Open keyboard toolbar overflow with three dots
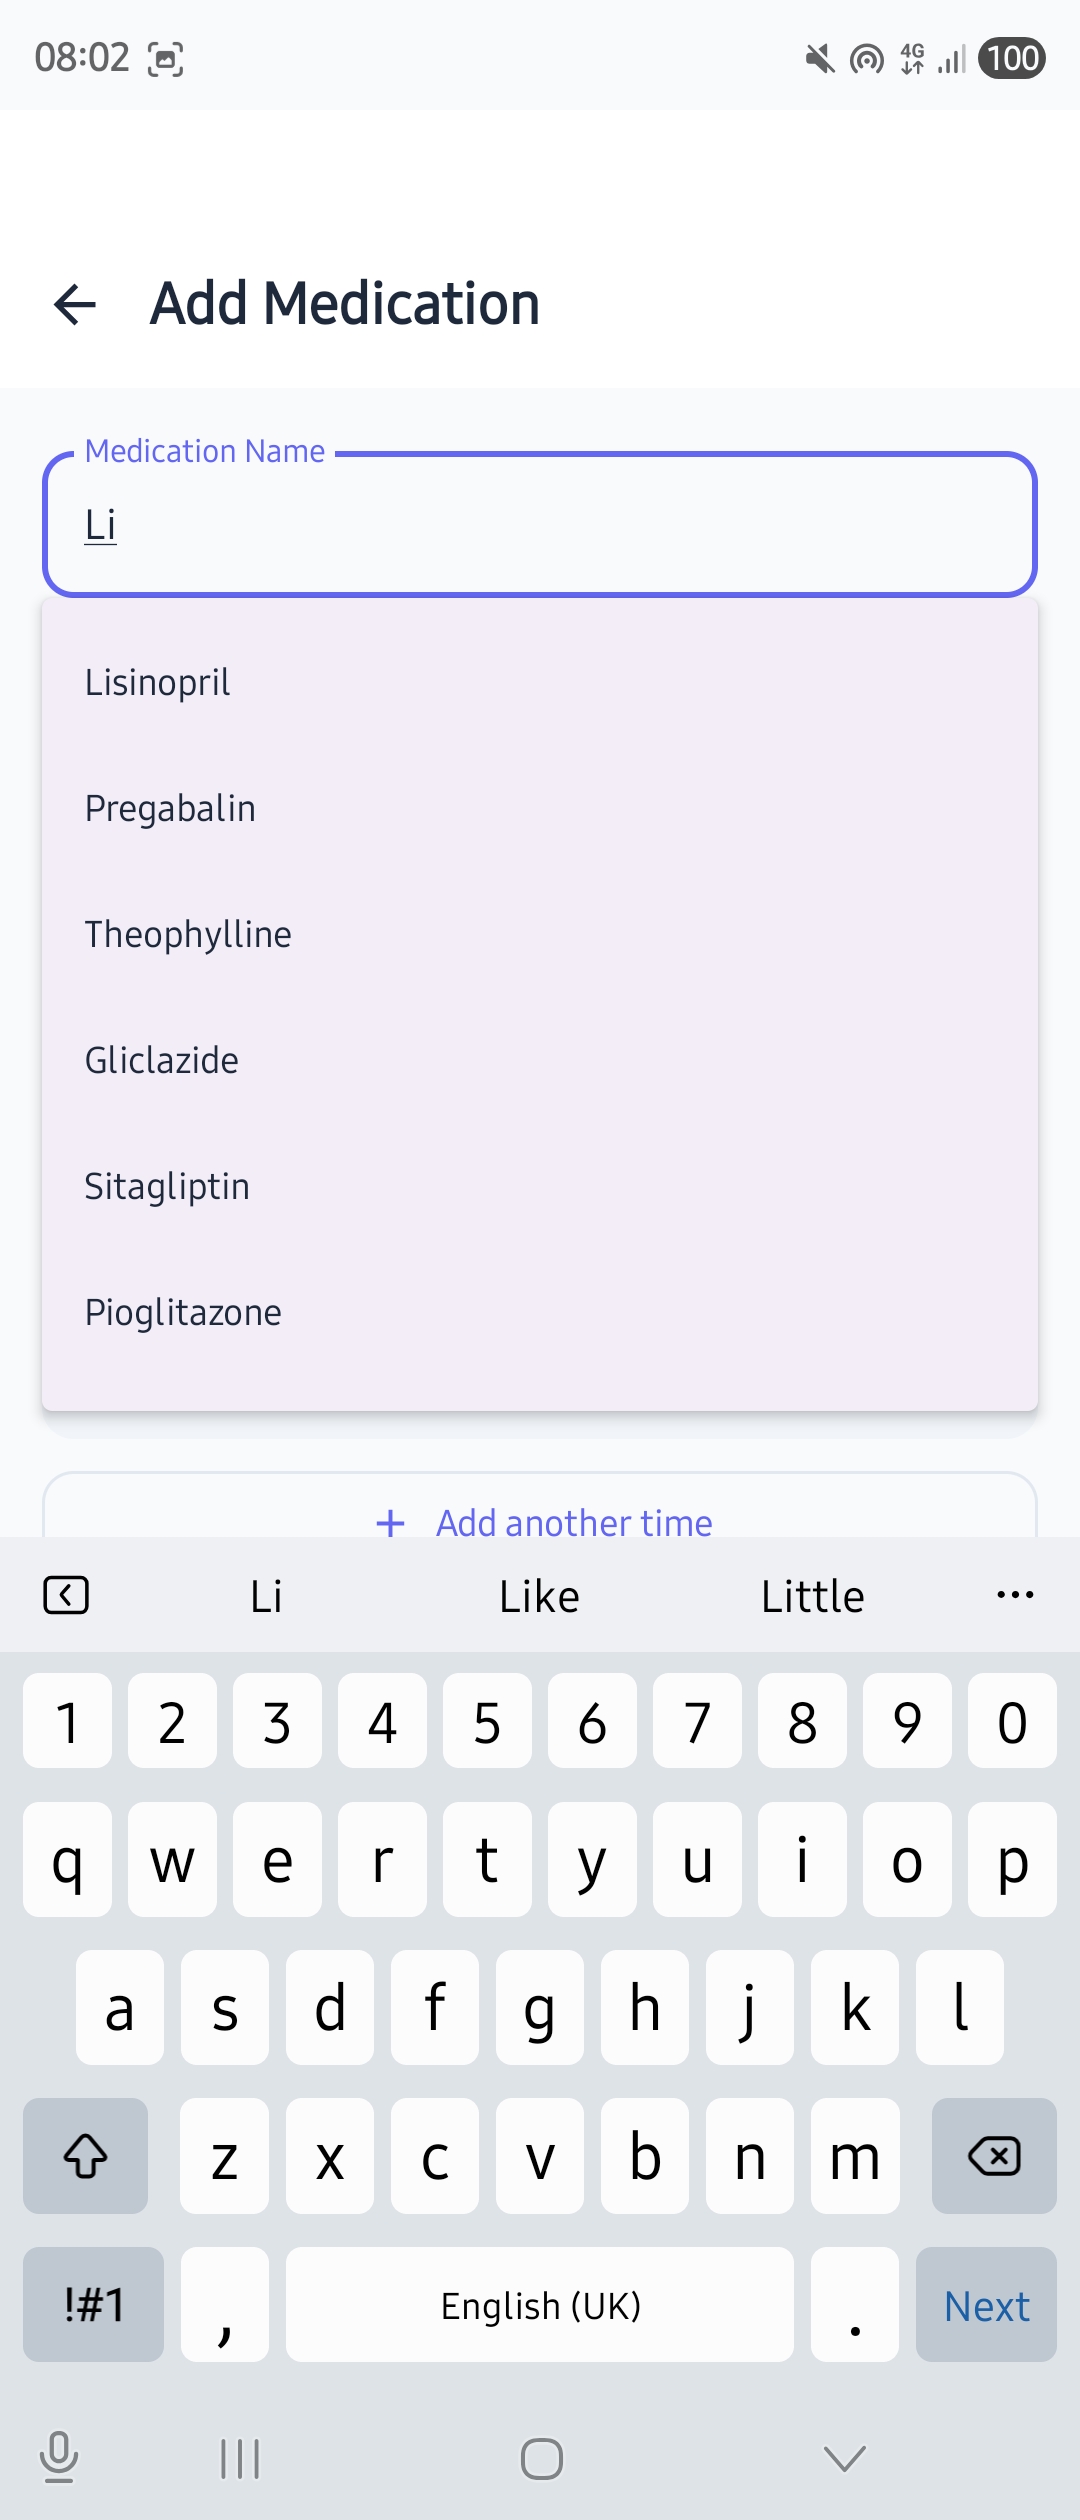The height and width of the screenshot is (2520, 1080). [1014, 1595]
